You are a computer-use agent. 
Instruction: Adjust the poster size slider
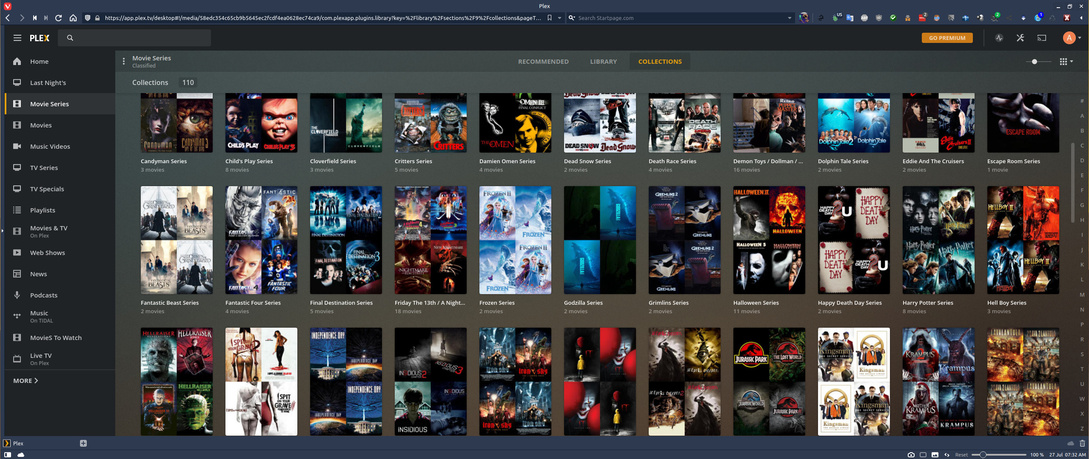tap(1038, 62)
